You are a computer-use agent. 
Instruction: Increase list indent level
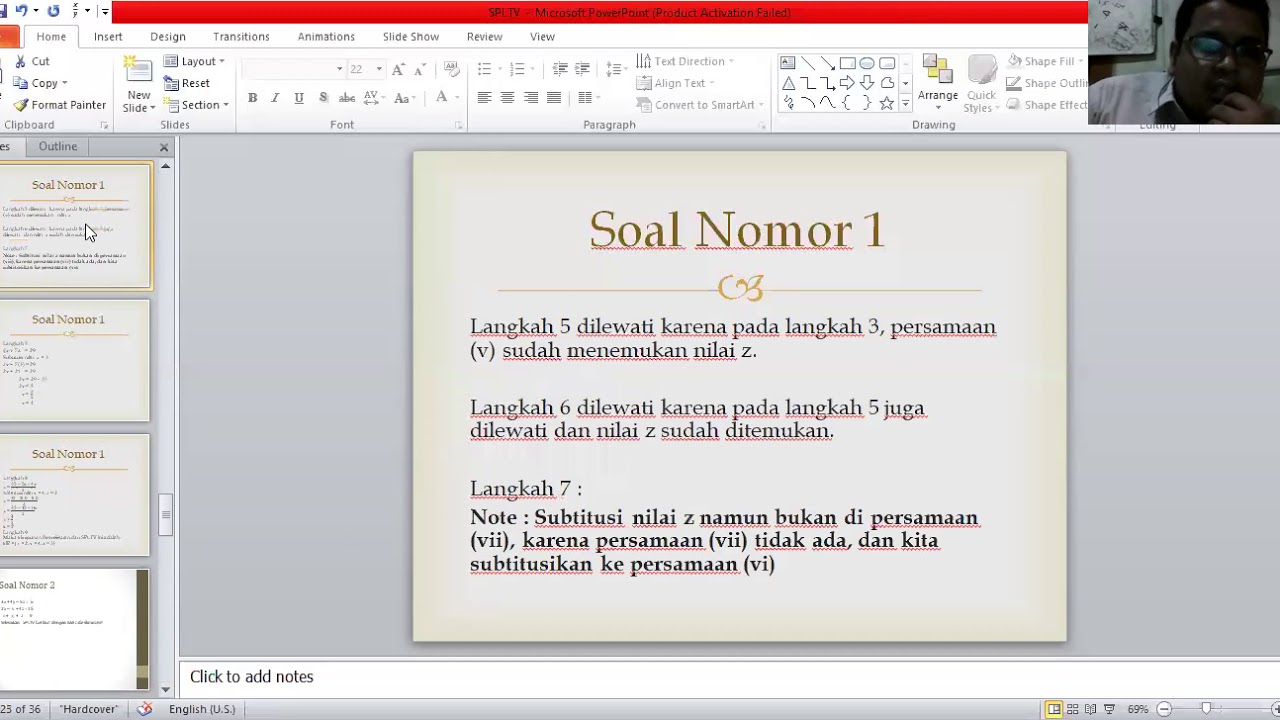point(586,69)
